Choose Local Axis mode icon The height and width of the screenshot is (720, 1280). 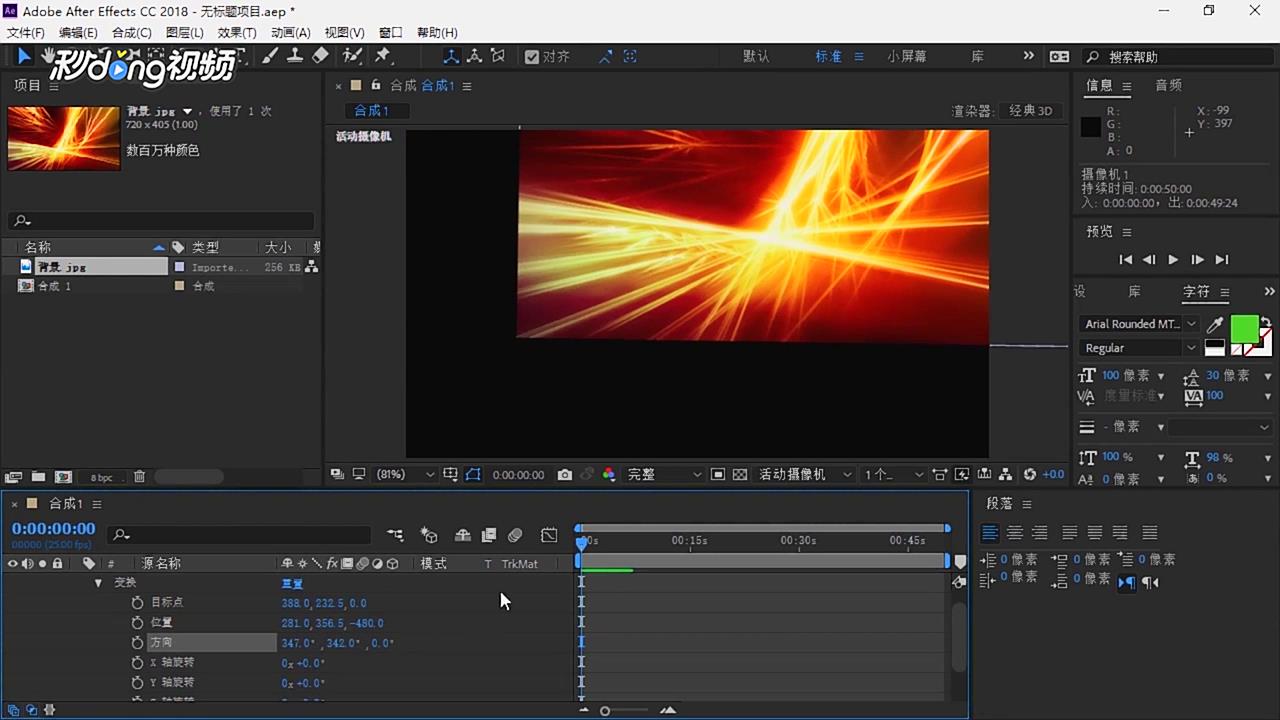(451, 57)
